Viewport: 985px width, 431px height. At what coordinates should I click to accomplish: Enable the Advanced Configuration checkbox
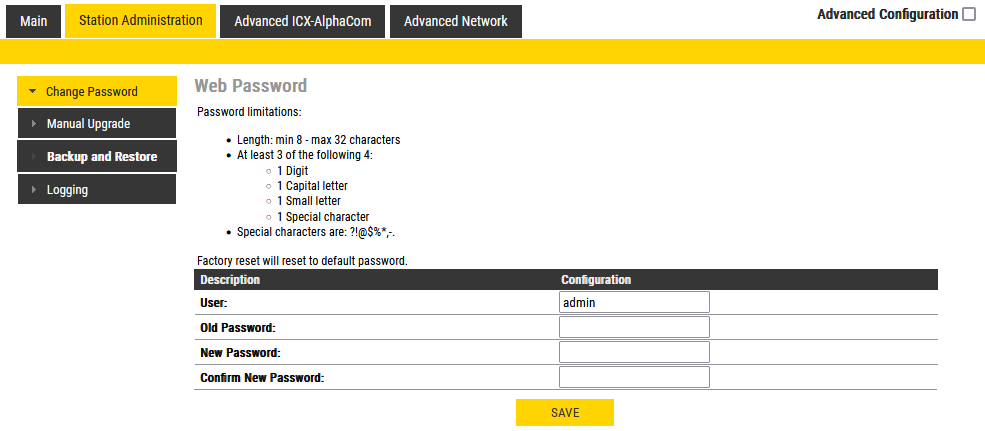(x=968, y=14)
